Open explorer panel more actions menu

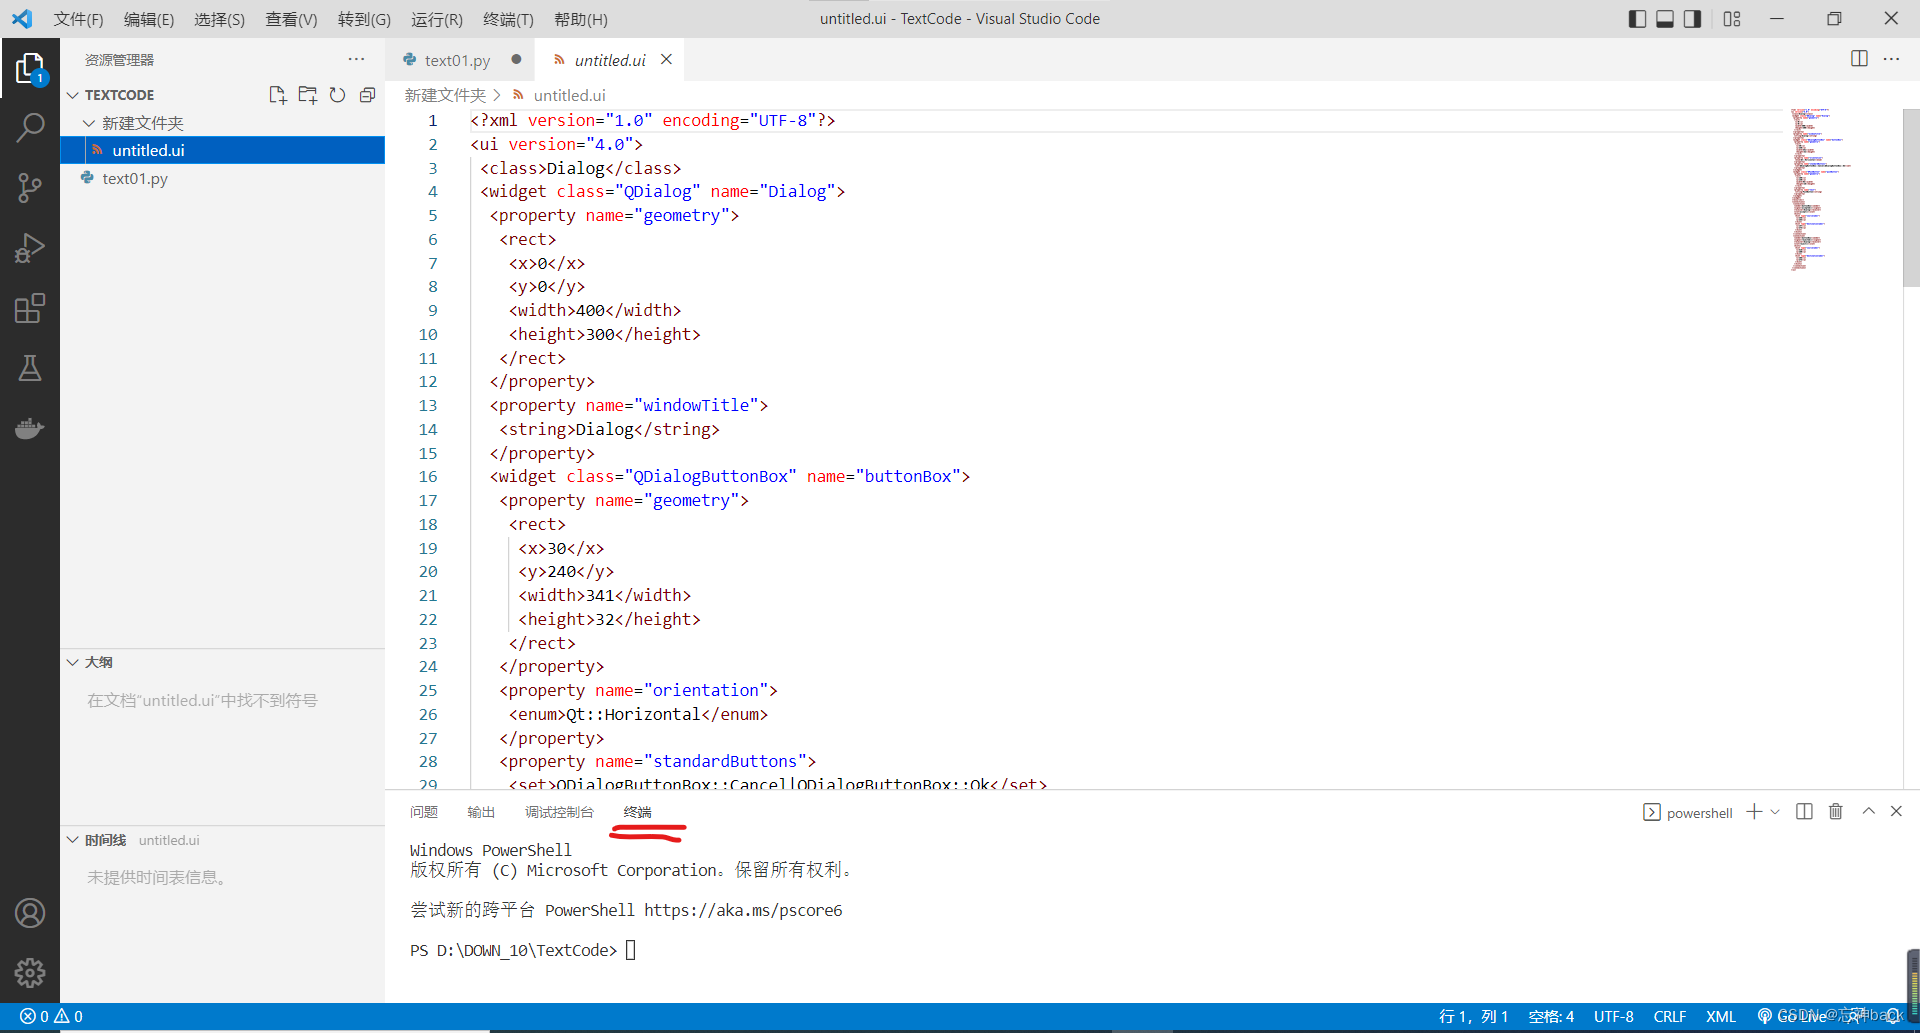click(x=356, y=59)
